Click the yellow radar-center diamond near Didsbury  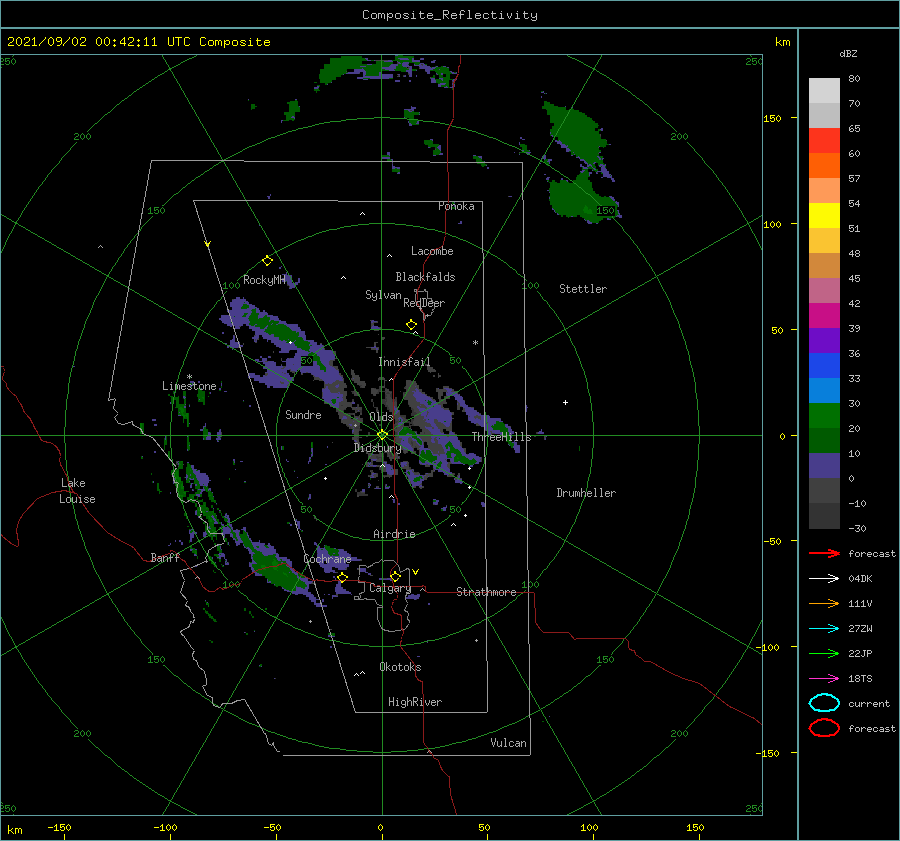[382, 435]
